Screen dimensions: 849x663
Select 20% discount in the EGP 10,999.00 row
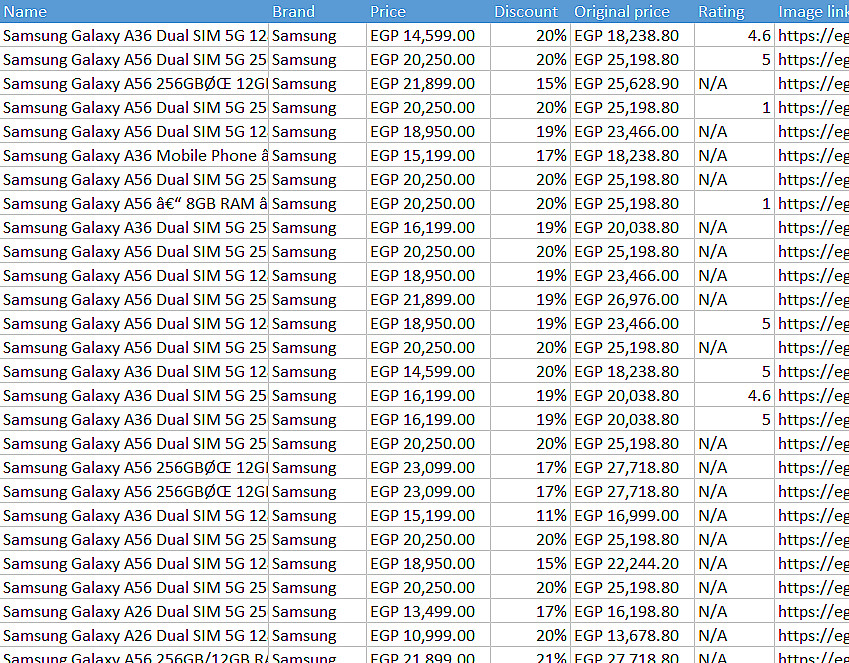tap(531, 635)
